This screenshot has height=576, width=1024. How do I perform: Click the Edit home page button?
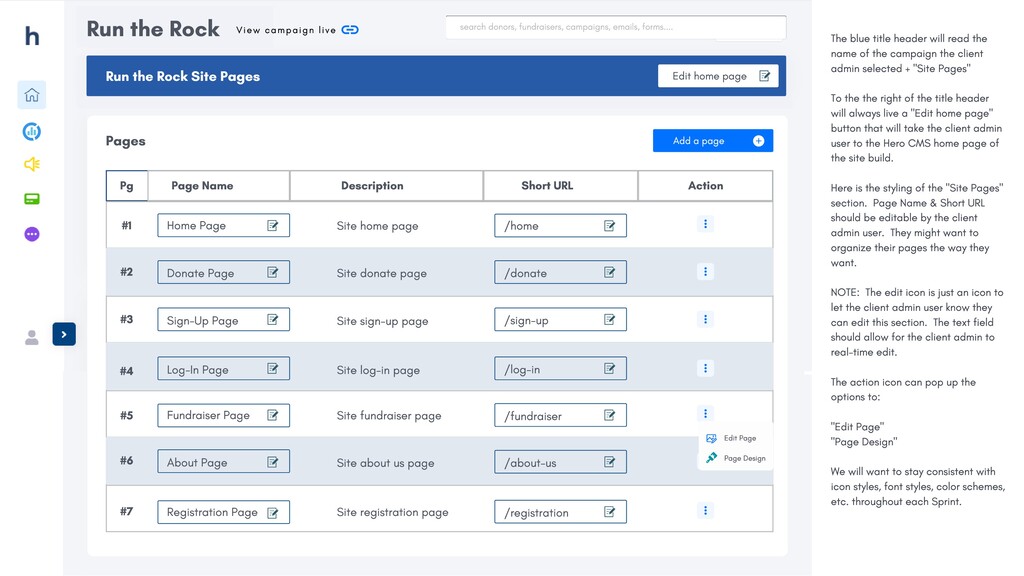(x=718, y=76)
